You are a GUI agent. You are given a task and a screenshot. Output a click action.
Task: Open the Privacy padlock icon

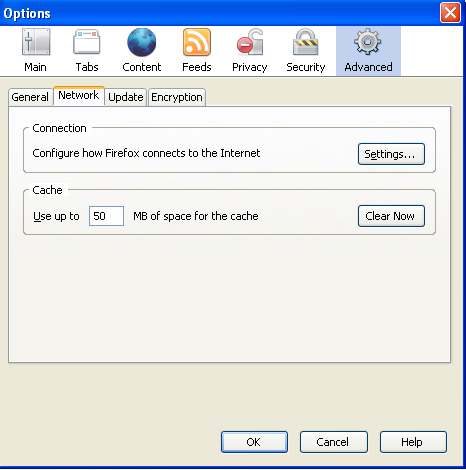point(250,42)
